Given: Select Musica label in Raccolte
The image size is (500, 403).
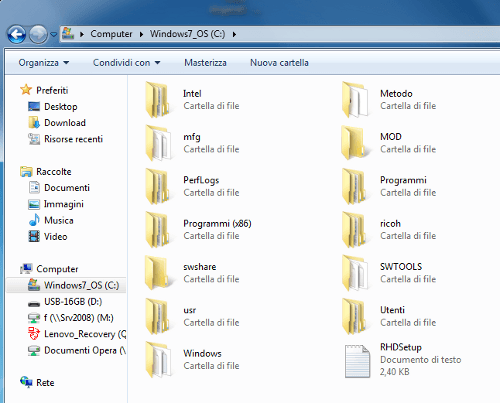Looking at the screenshot, I should click(59, 220).
